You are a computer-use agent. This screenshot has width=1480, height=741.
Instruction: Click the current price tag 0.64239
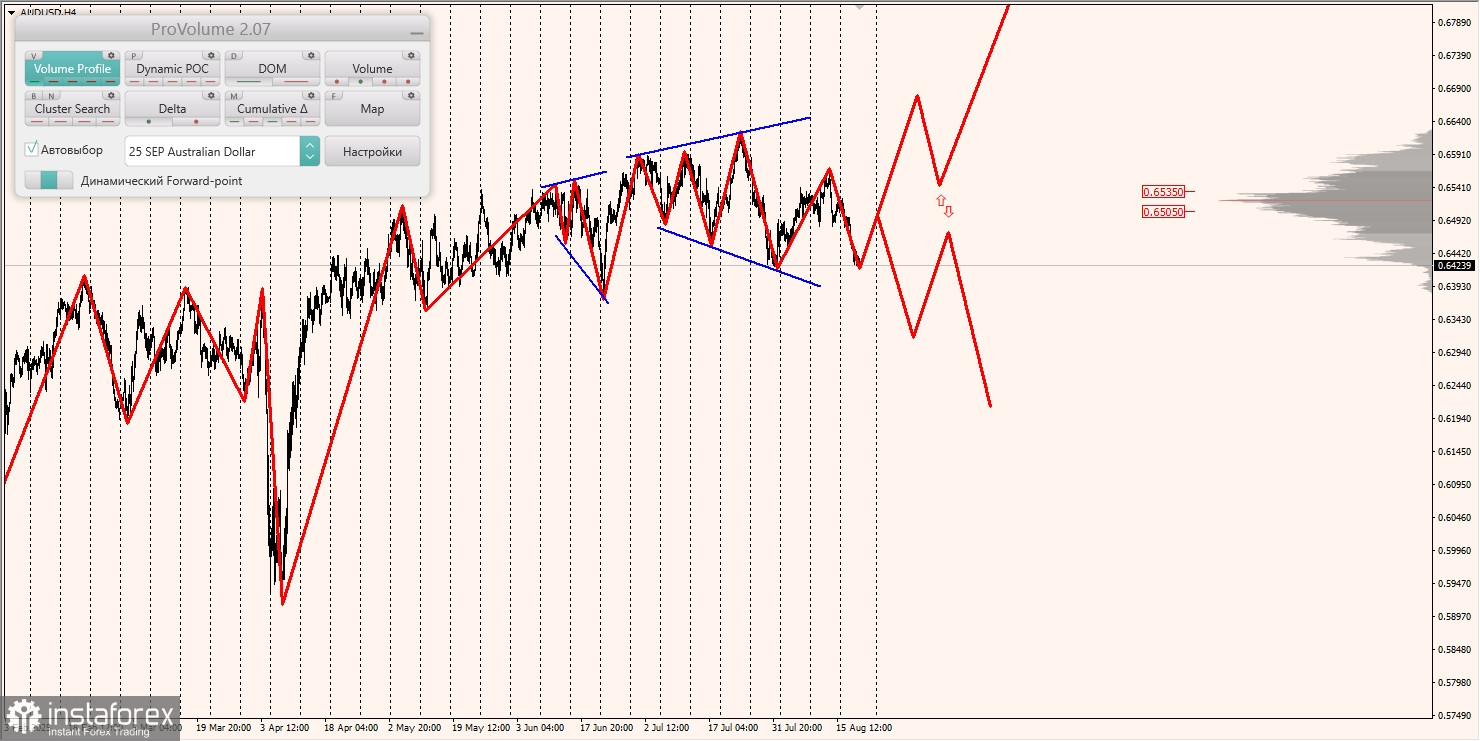coord(1454,265)
